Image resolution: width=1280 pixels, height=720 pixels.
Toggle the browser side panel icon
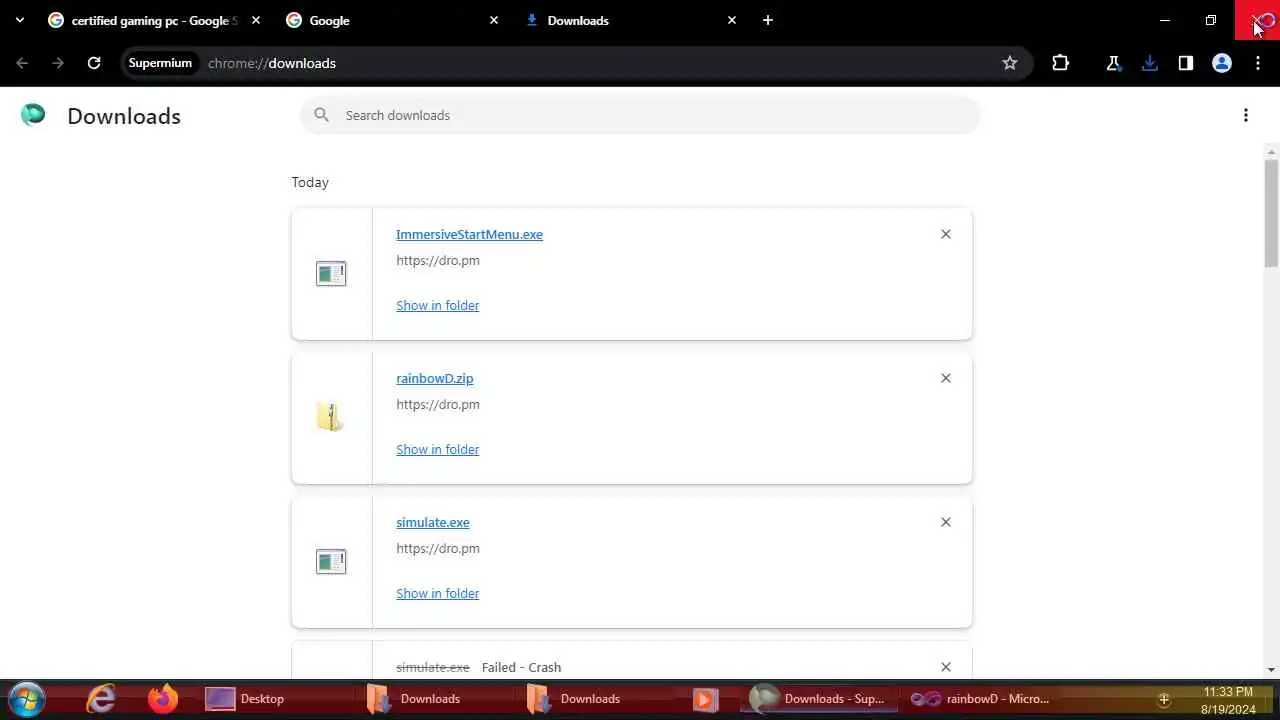pos(1186,63)
